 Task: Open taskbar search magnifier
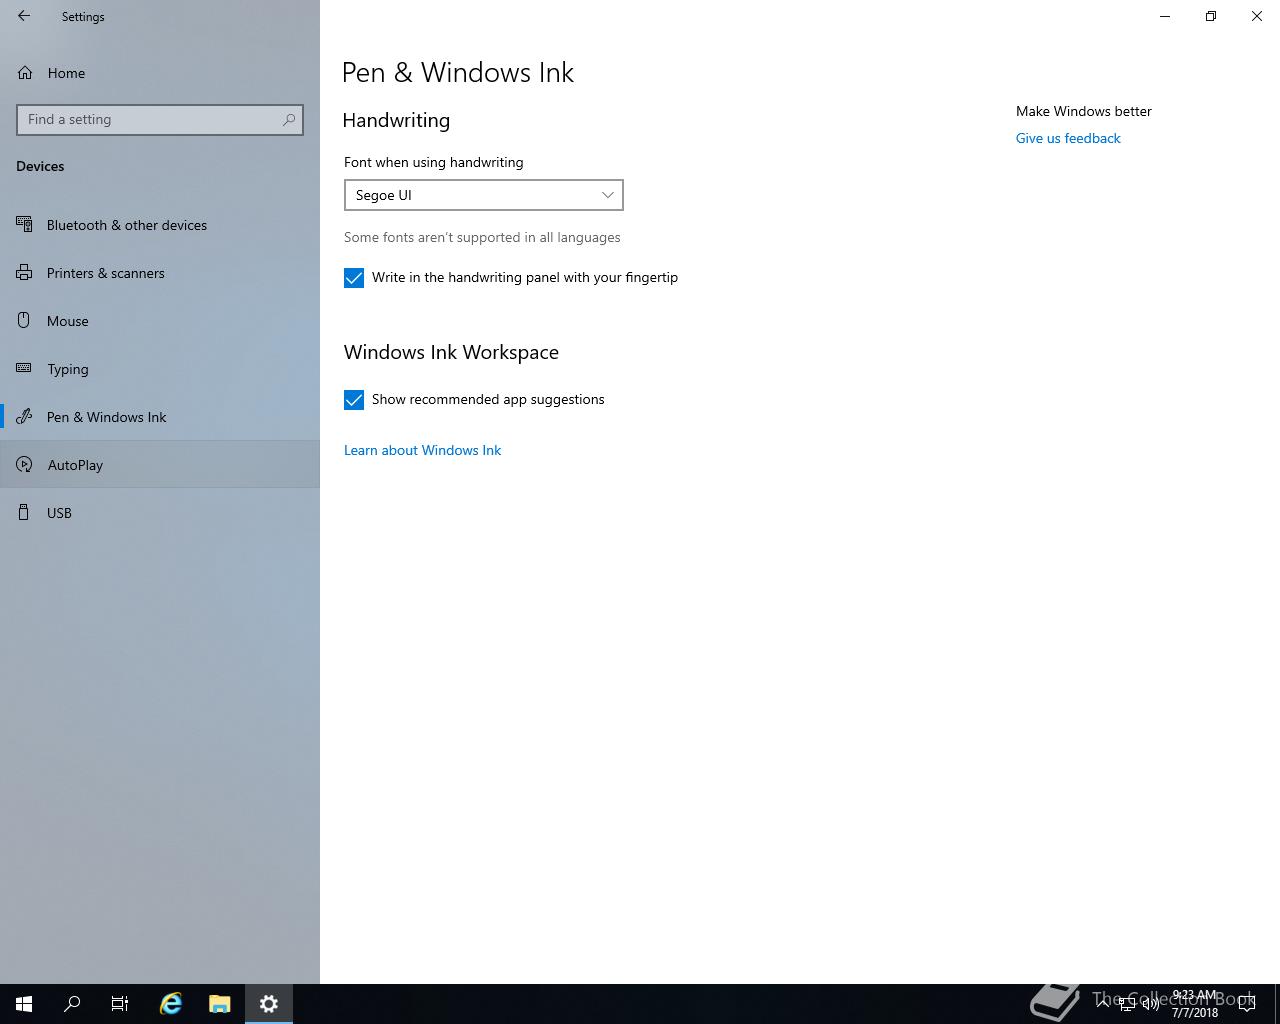click(72, 1004)
